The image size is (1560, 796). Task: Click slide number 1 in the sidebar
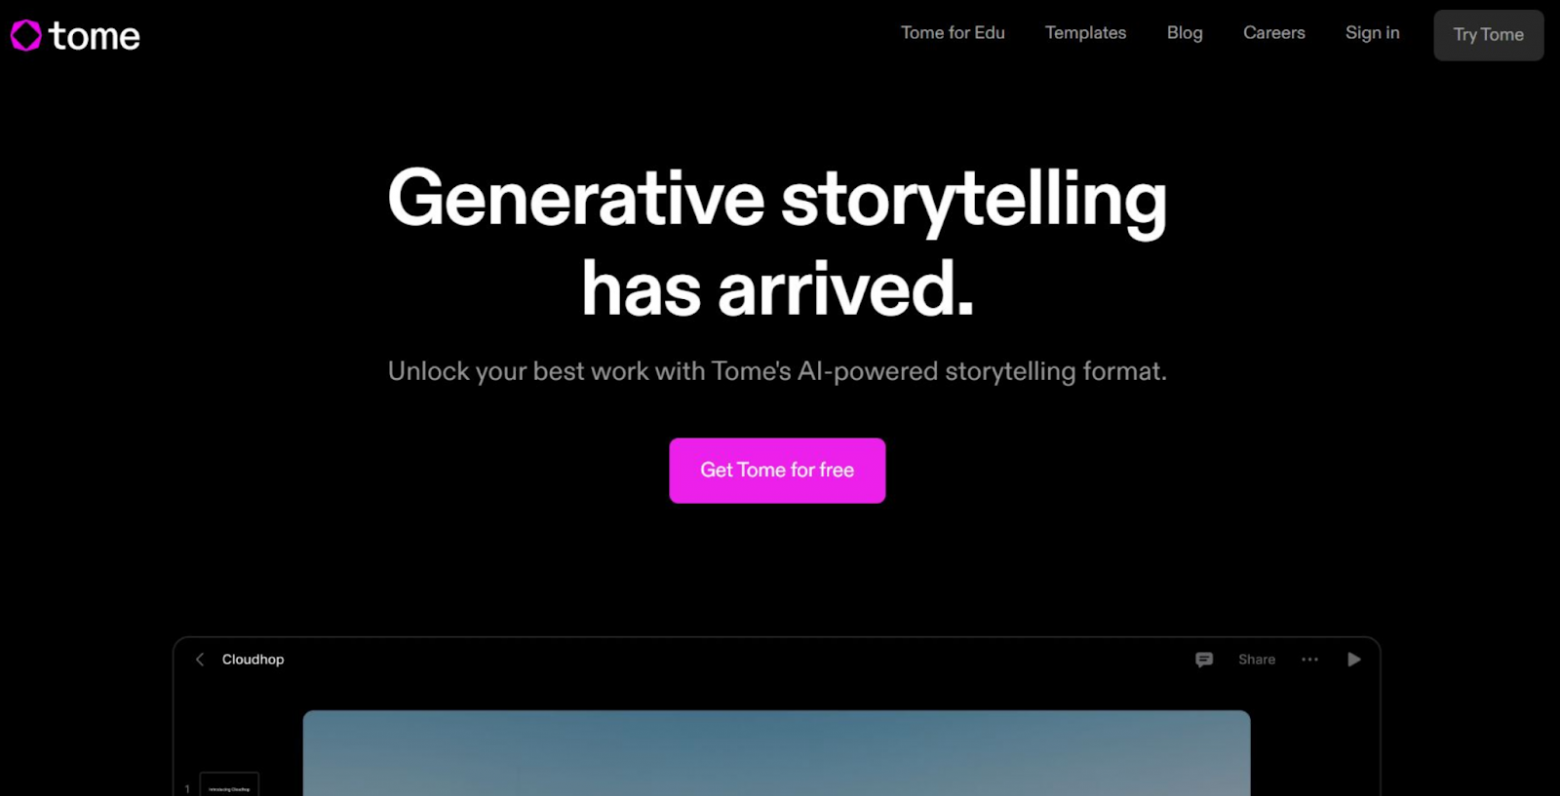point(187,789)
